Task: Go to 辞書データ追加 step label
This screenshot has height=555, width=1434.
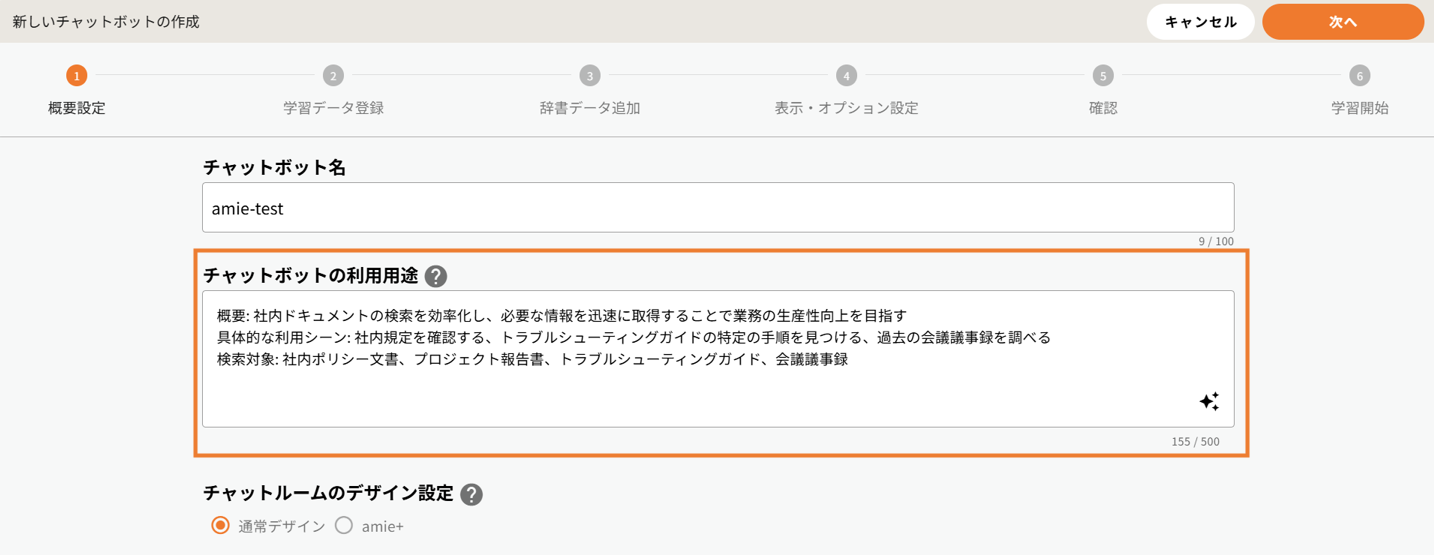Action: tap(590, 108)
